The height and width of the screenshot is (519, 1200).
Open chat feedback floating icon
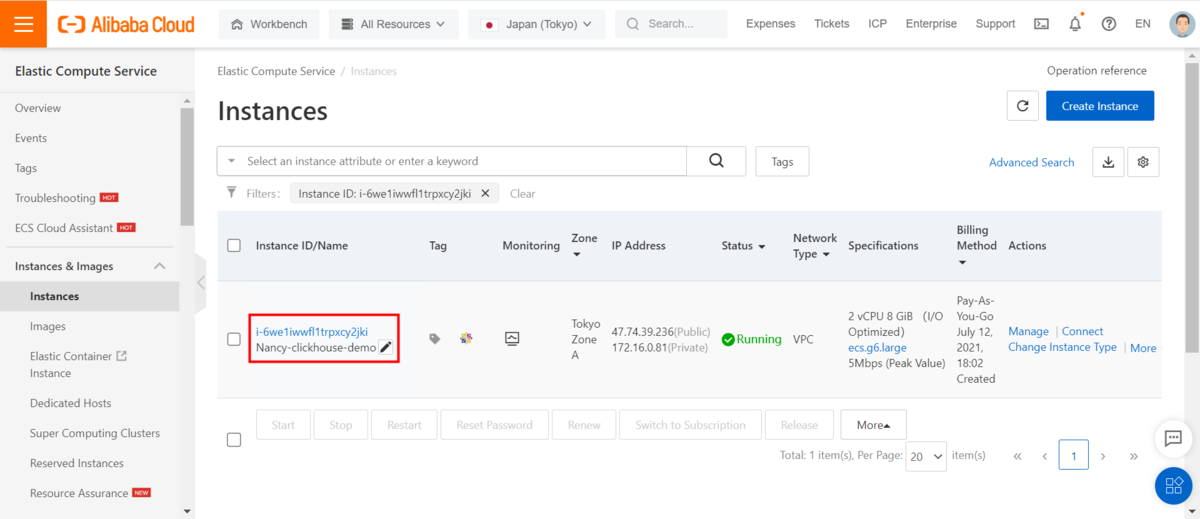[x=1173, y=439]
